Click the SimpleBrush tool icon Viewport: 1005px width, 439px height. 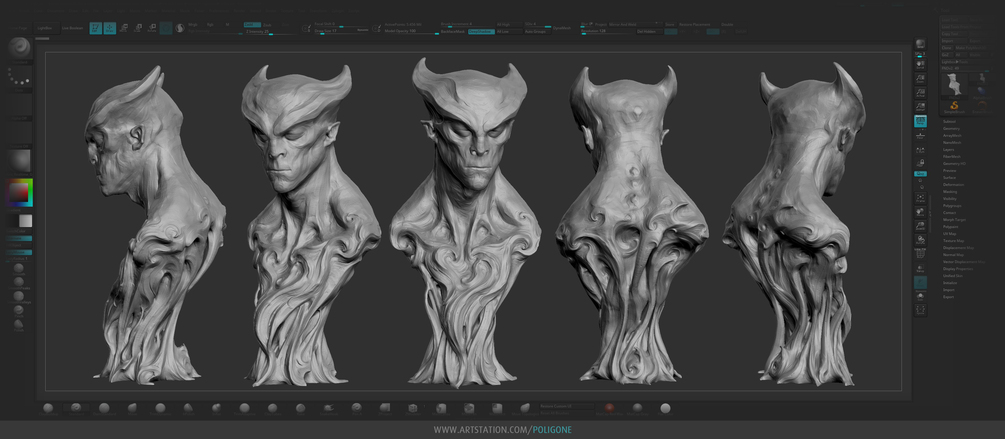coord(954,107)
